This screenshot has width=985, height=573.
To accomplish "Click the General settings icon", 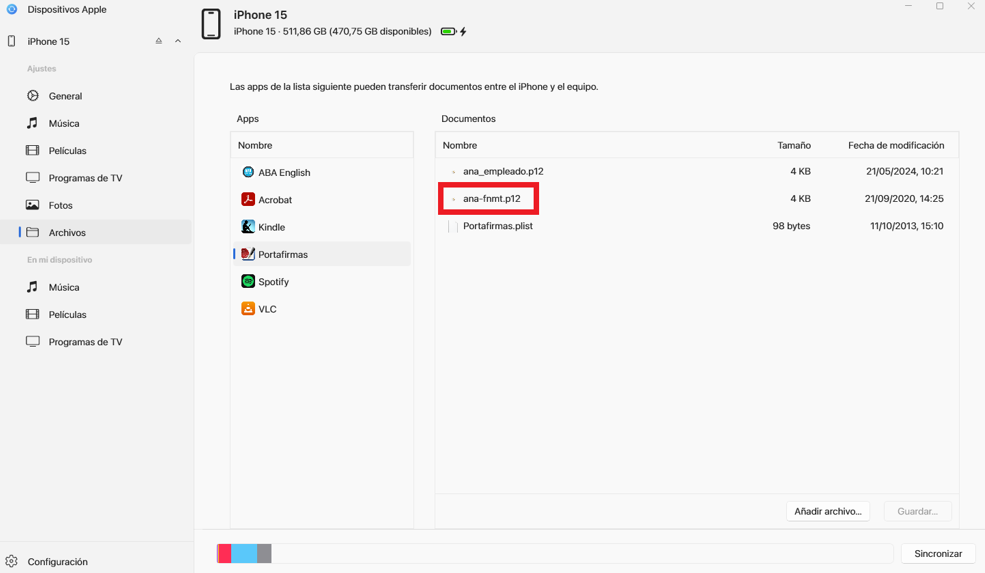I will [33, 96].
